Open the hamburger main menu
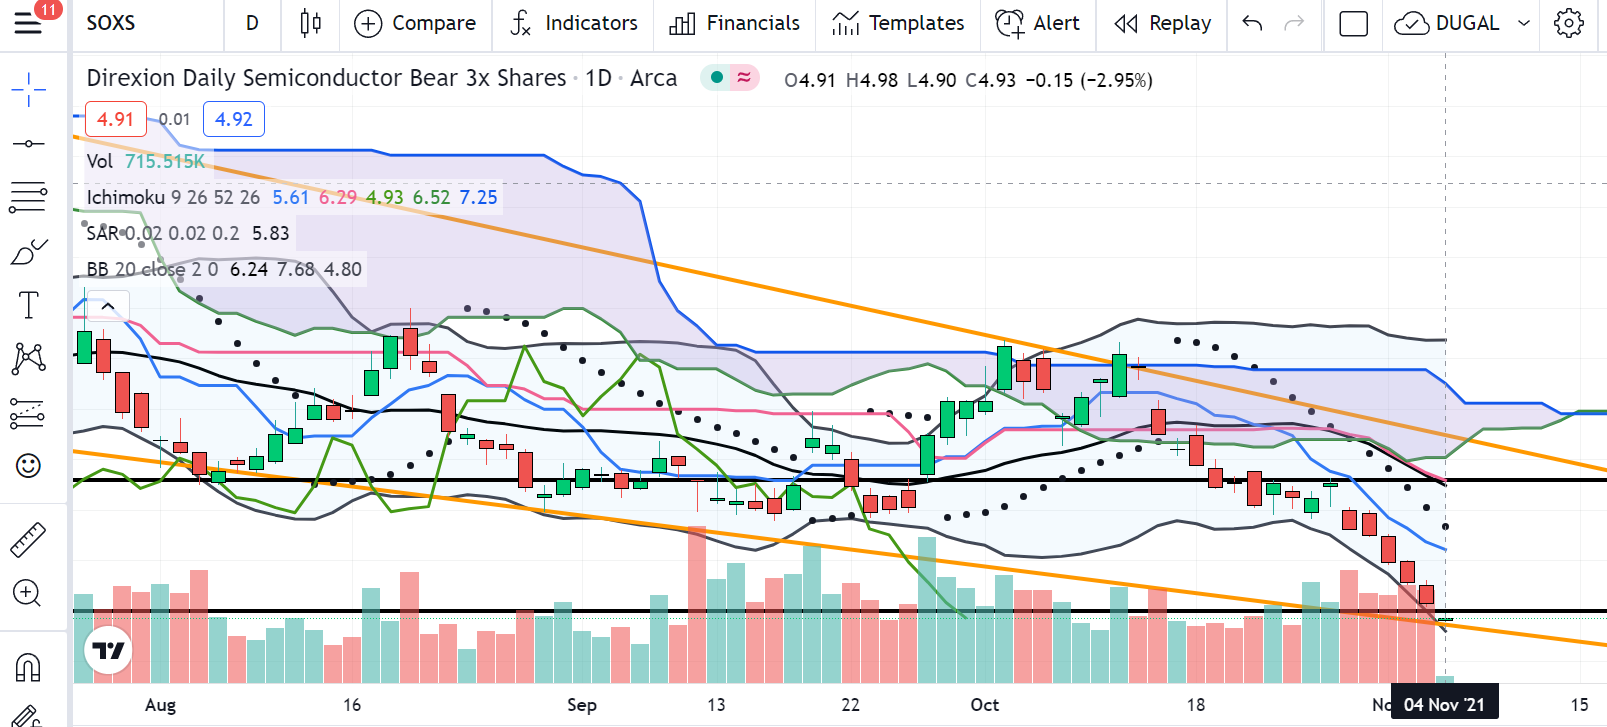1607x727 pixels. (x=28, y=23)
